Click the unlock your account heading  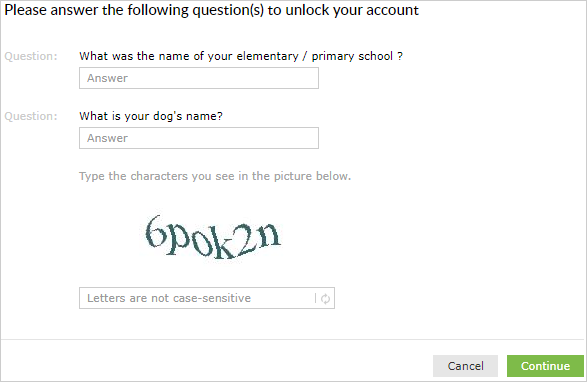(x=212, y=10)
